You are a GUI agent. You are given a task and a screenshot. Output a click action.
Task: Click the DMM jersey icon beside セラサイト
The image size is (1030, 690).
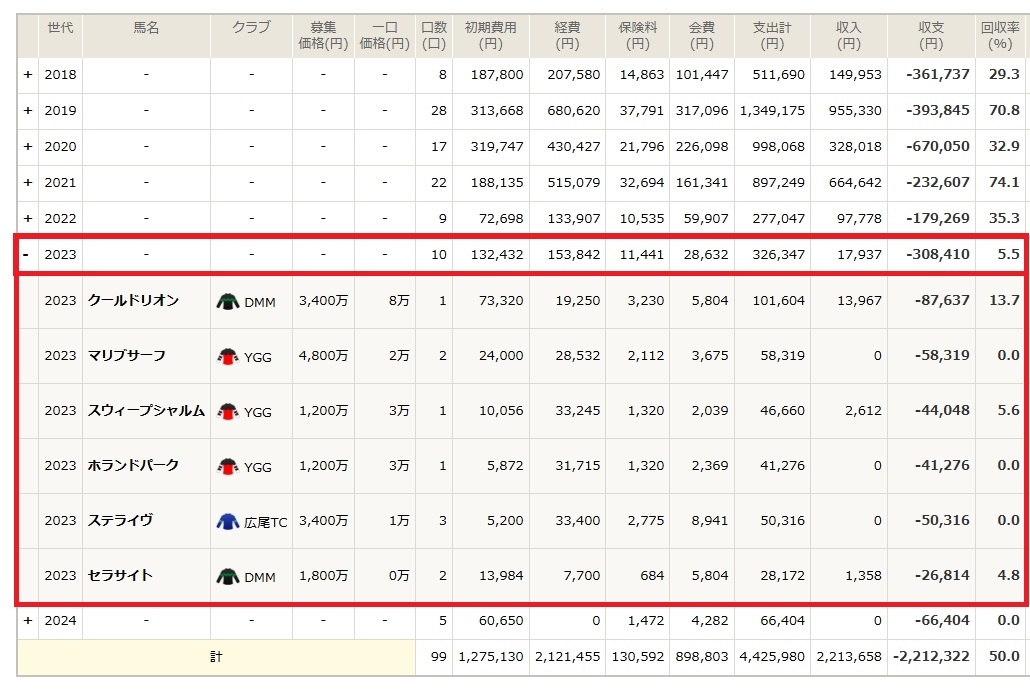228,576
